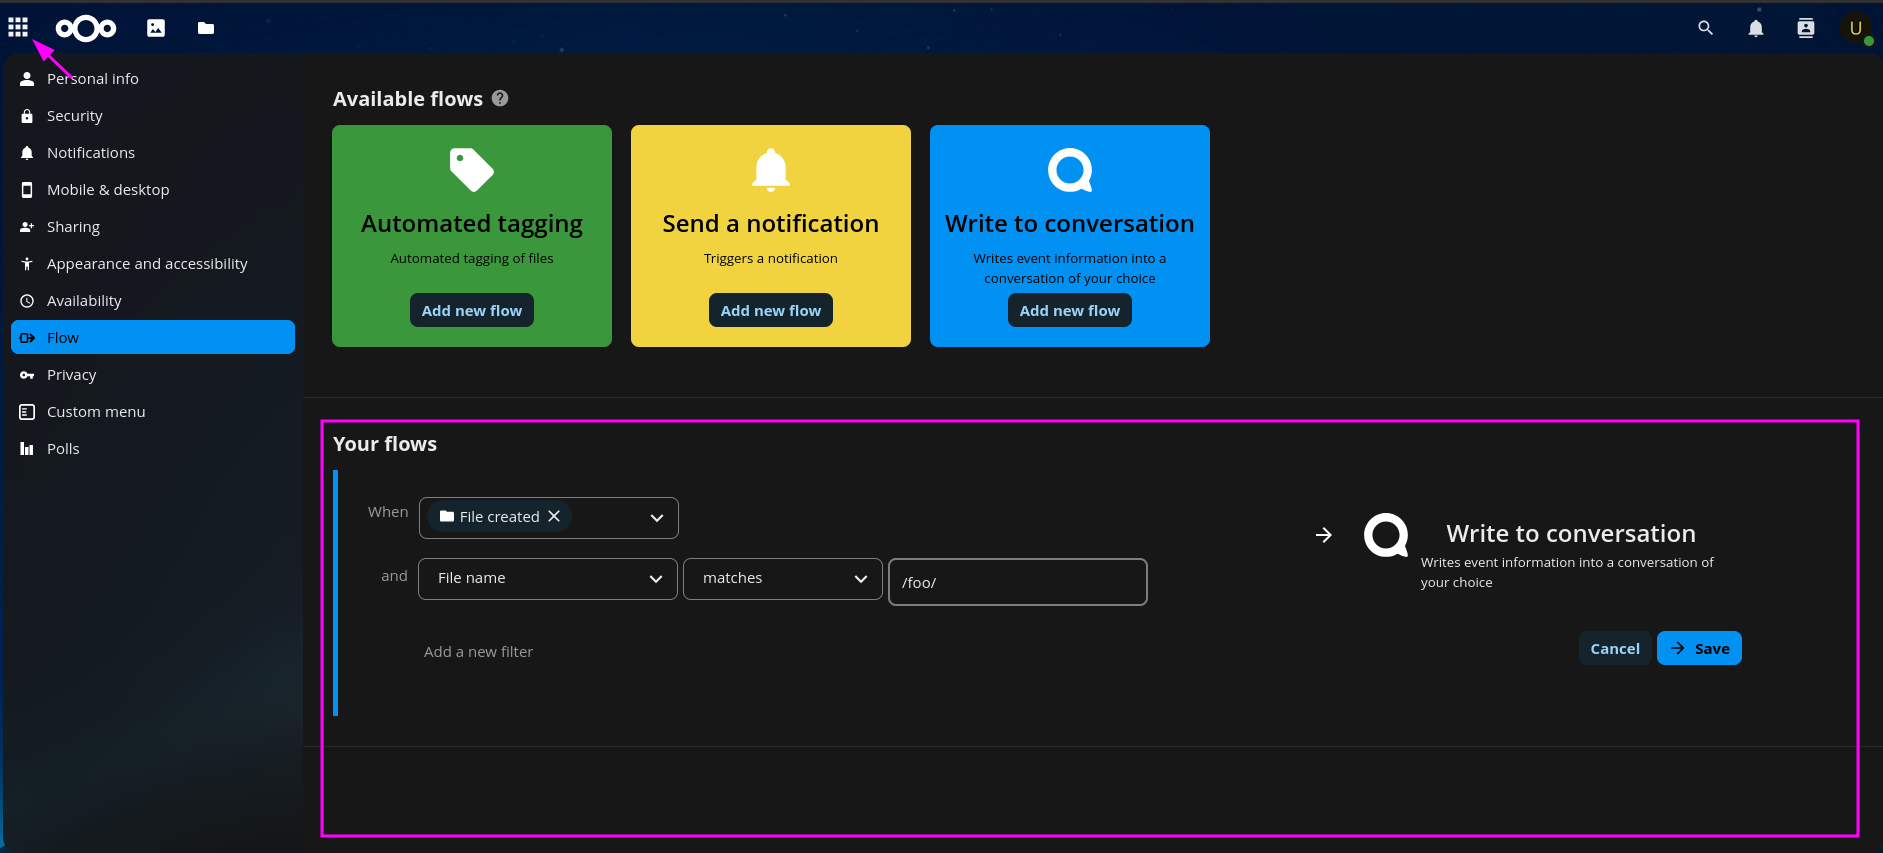Open the Files app folder icon

206,28
